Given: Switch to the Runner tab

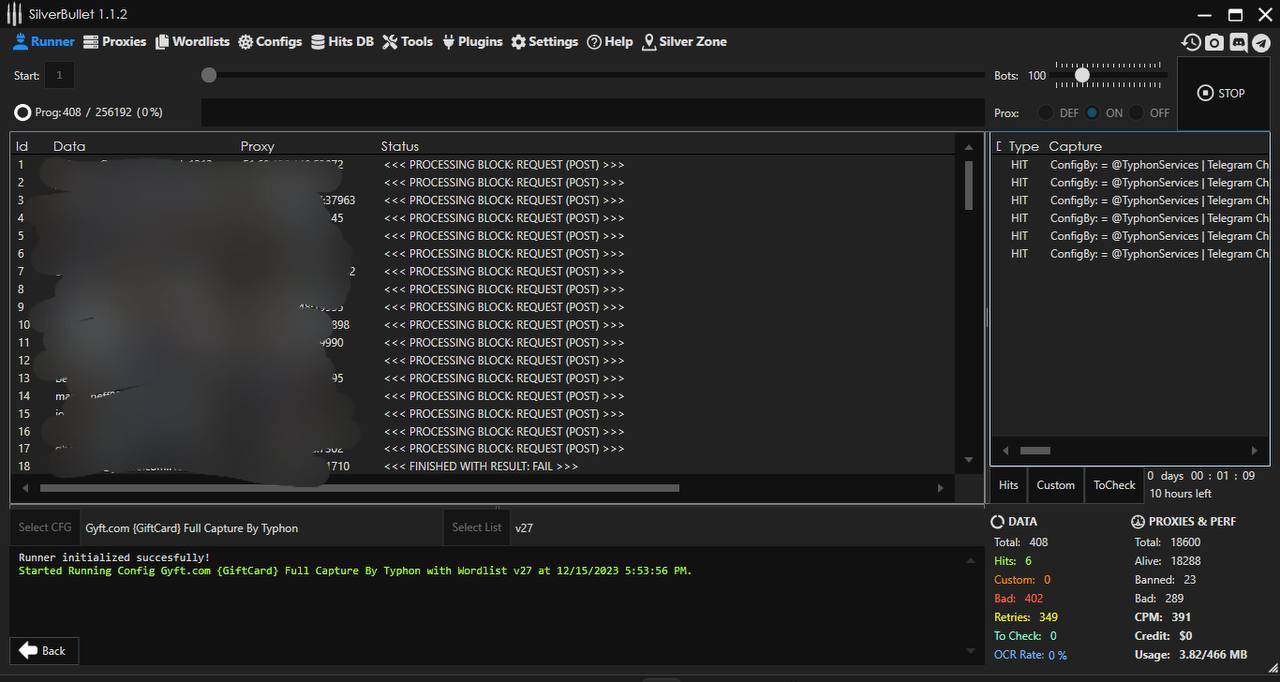Looking at the screenshot, I should (44, 42).
